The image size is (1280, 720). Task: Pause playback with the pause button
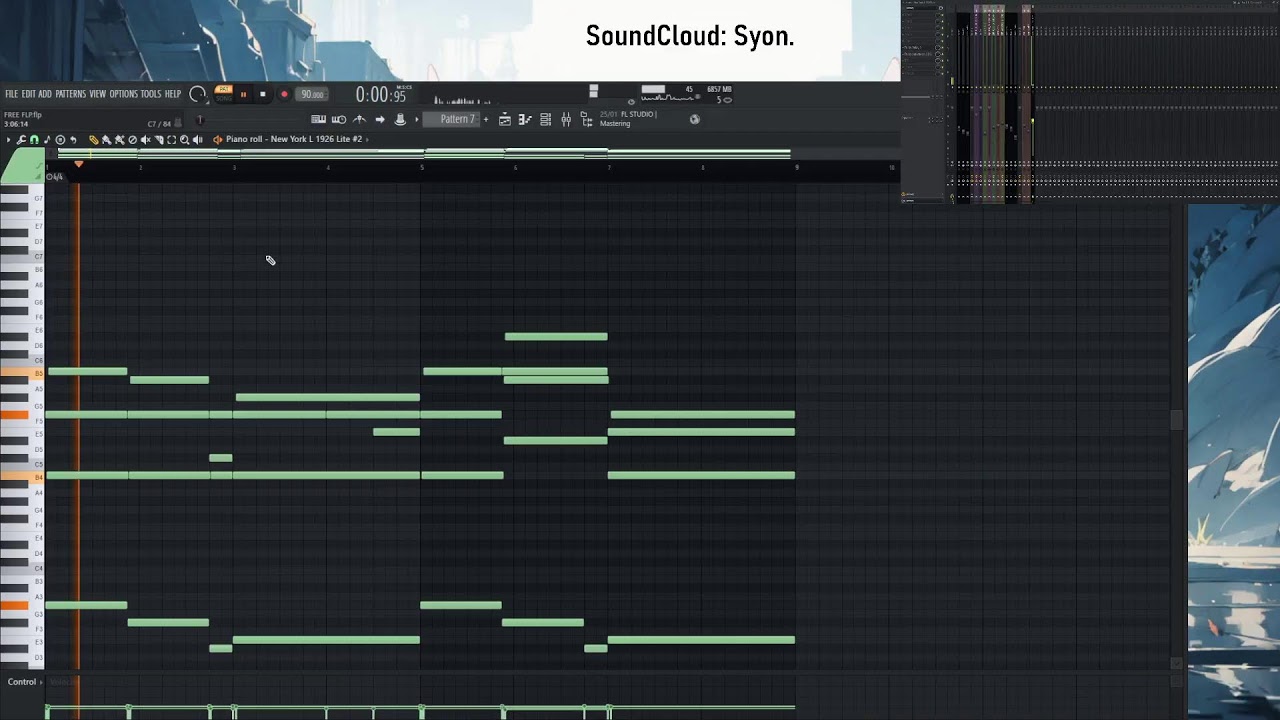(x=243, y=94)
